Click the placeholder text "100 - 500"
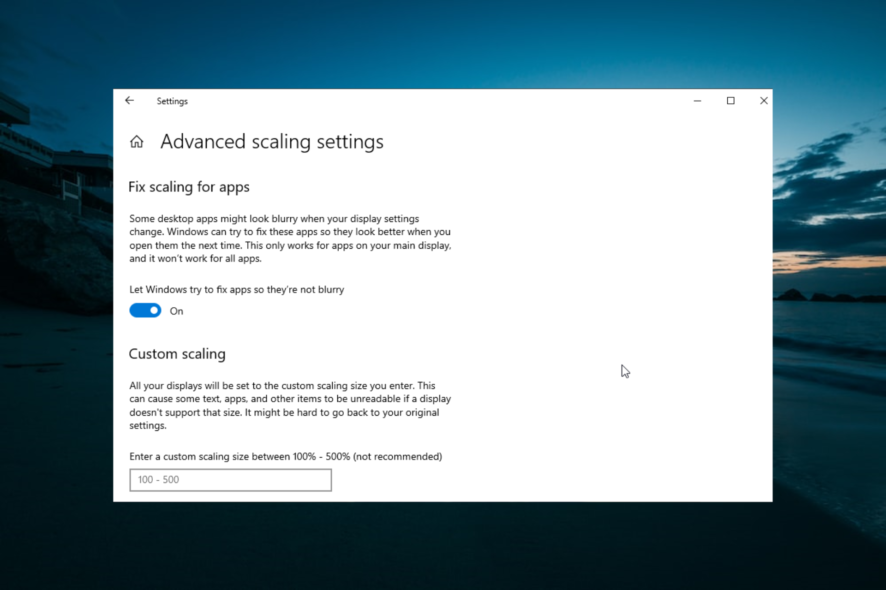This screenshot has height=590, width=886. click(156, 480)
